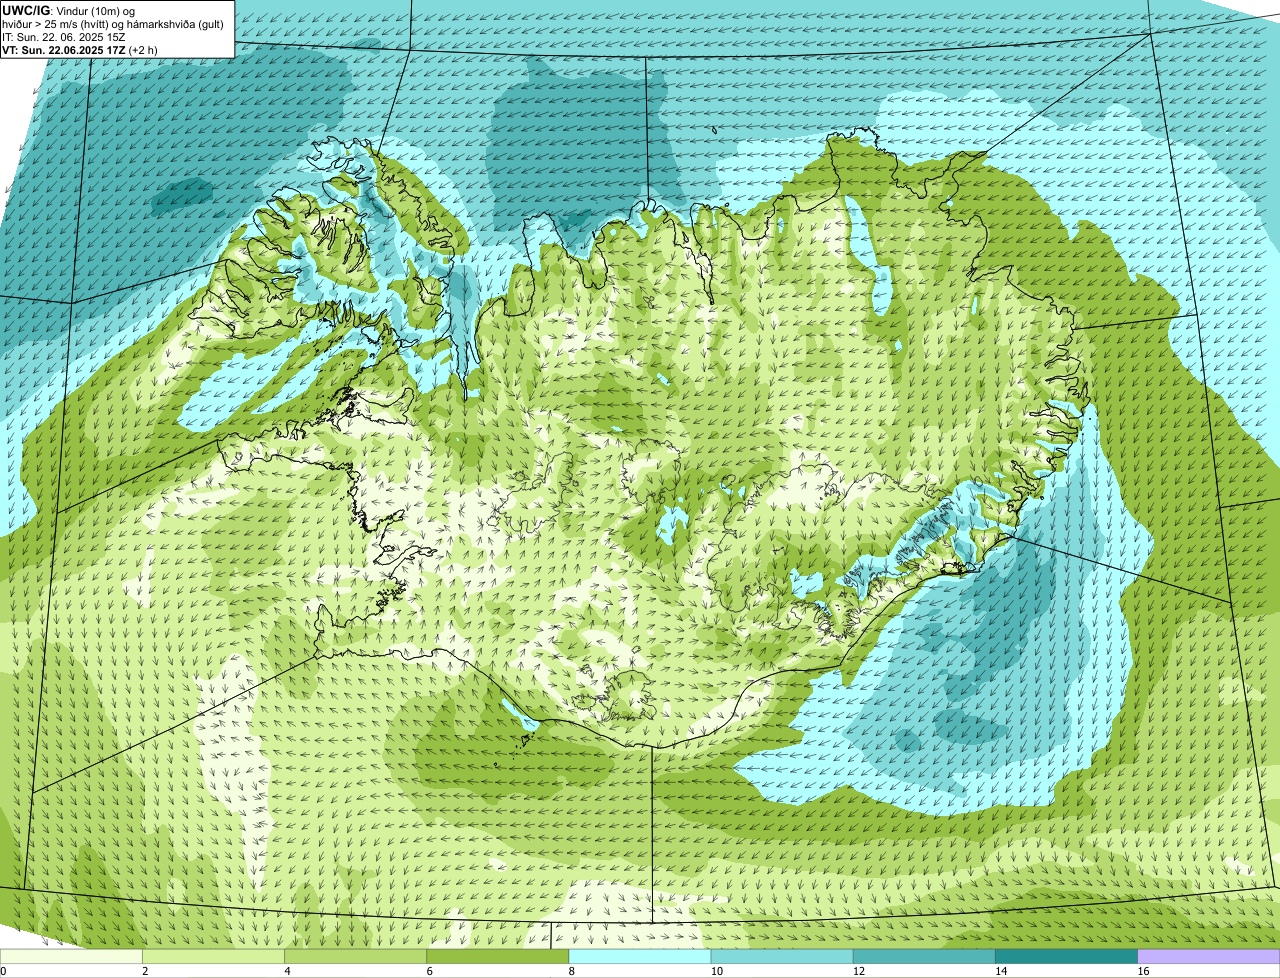
Task: Click the legend scale label "2"
Action: pyautogui.click(x=145, y=971)
